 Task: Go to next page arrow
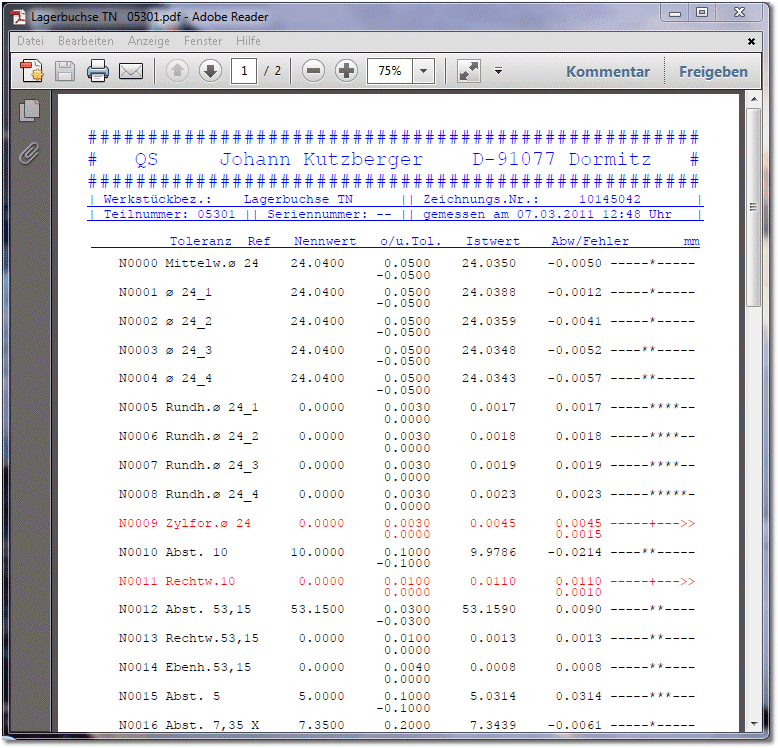210,71
